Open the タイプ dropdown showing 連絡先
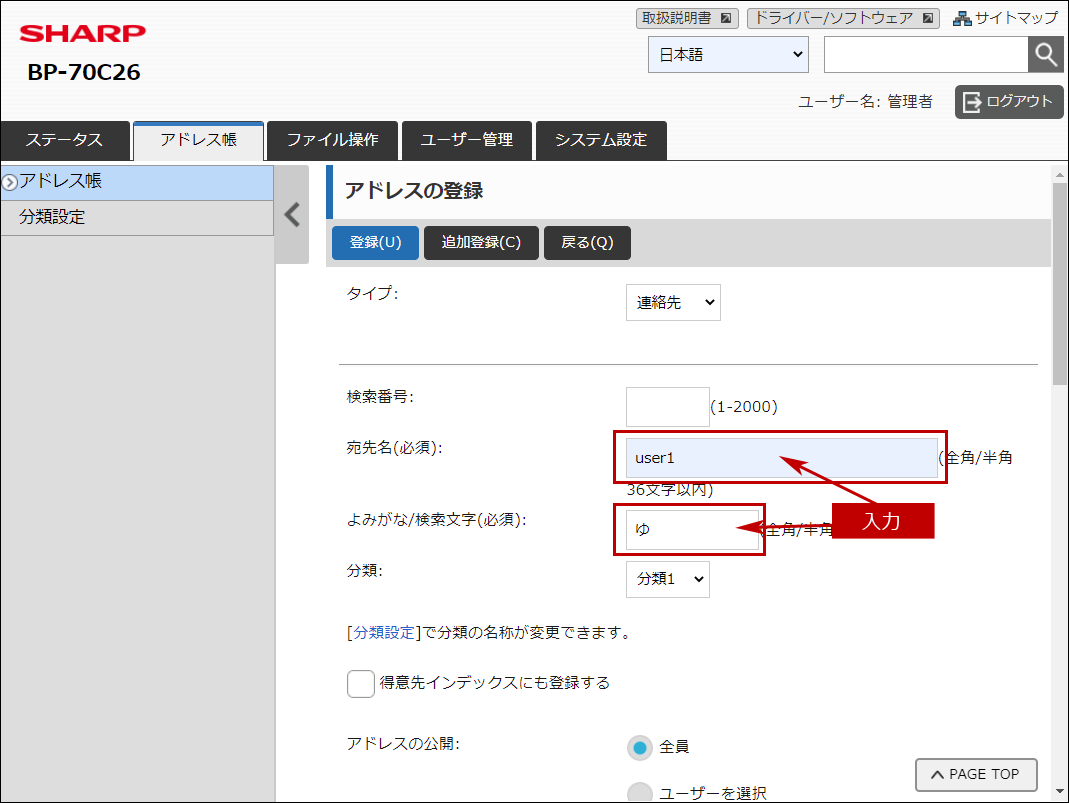The height and width of the screenshot is (803, 1069). (673, 303)
